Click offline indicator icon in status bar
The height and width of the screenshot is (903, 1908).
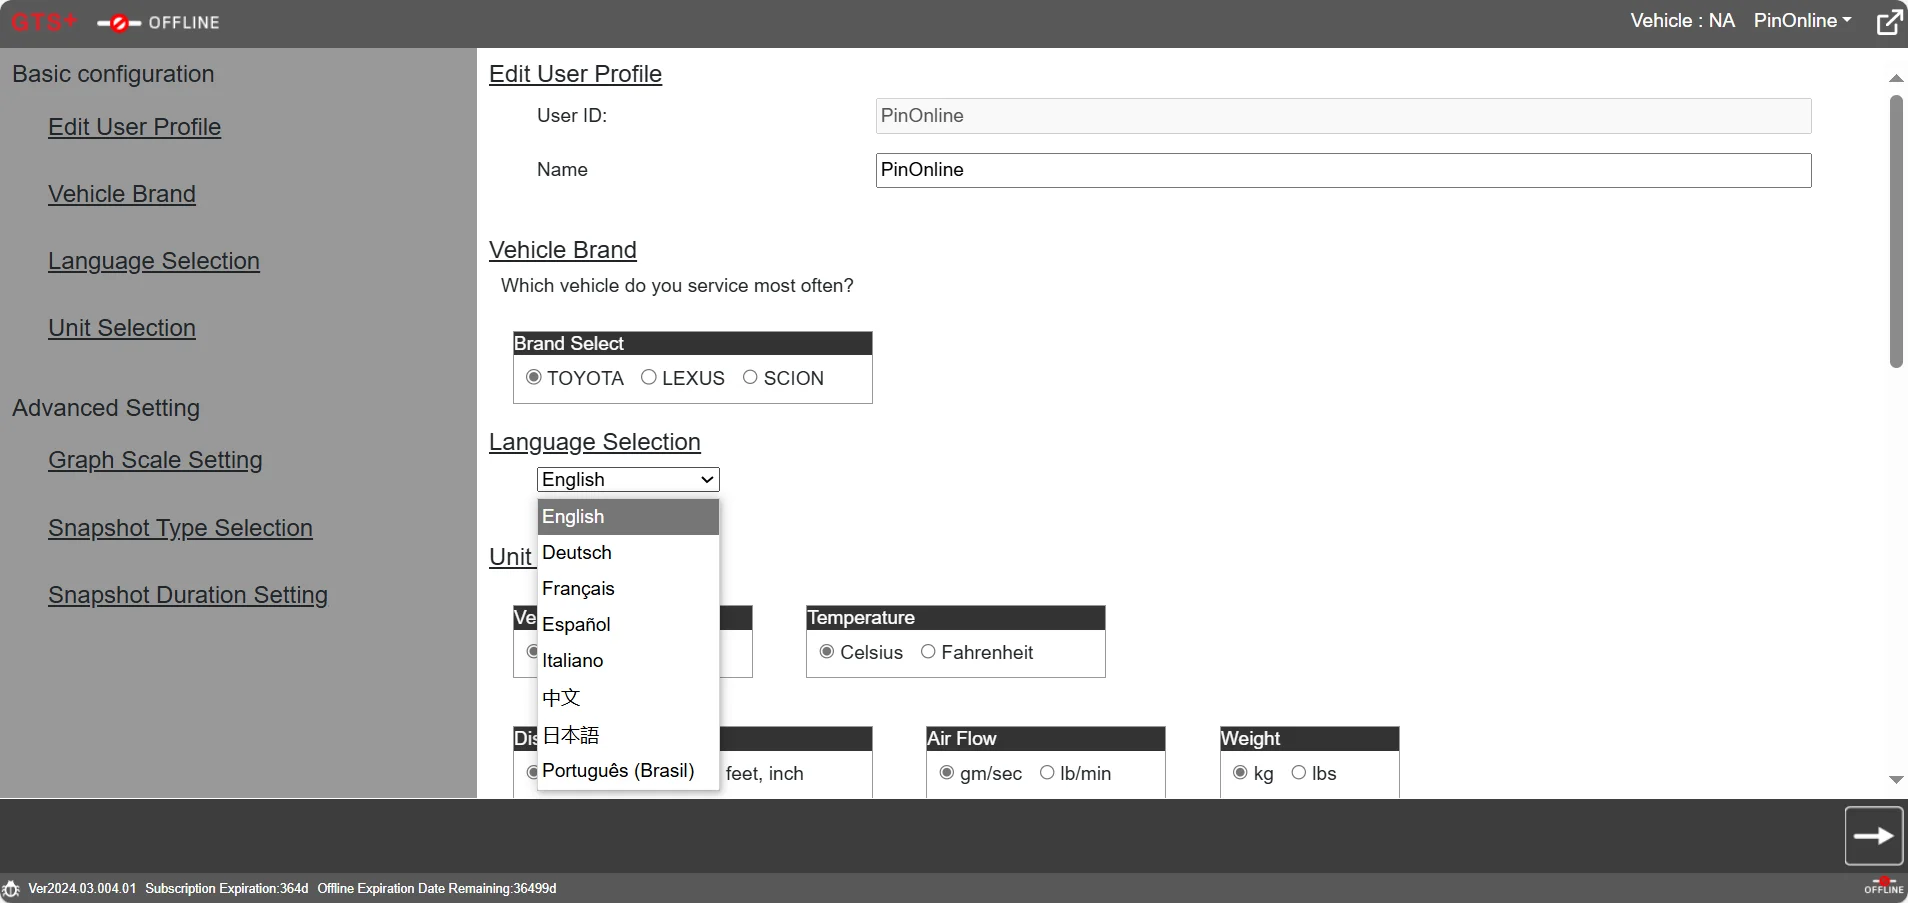1883,886
